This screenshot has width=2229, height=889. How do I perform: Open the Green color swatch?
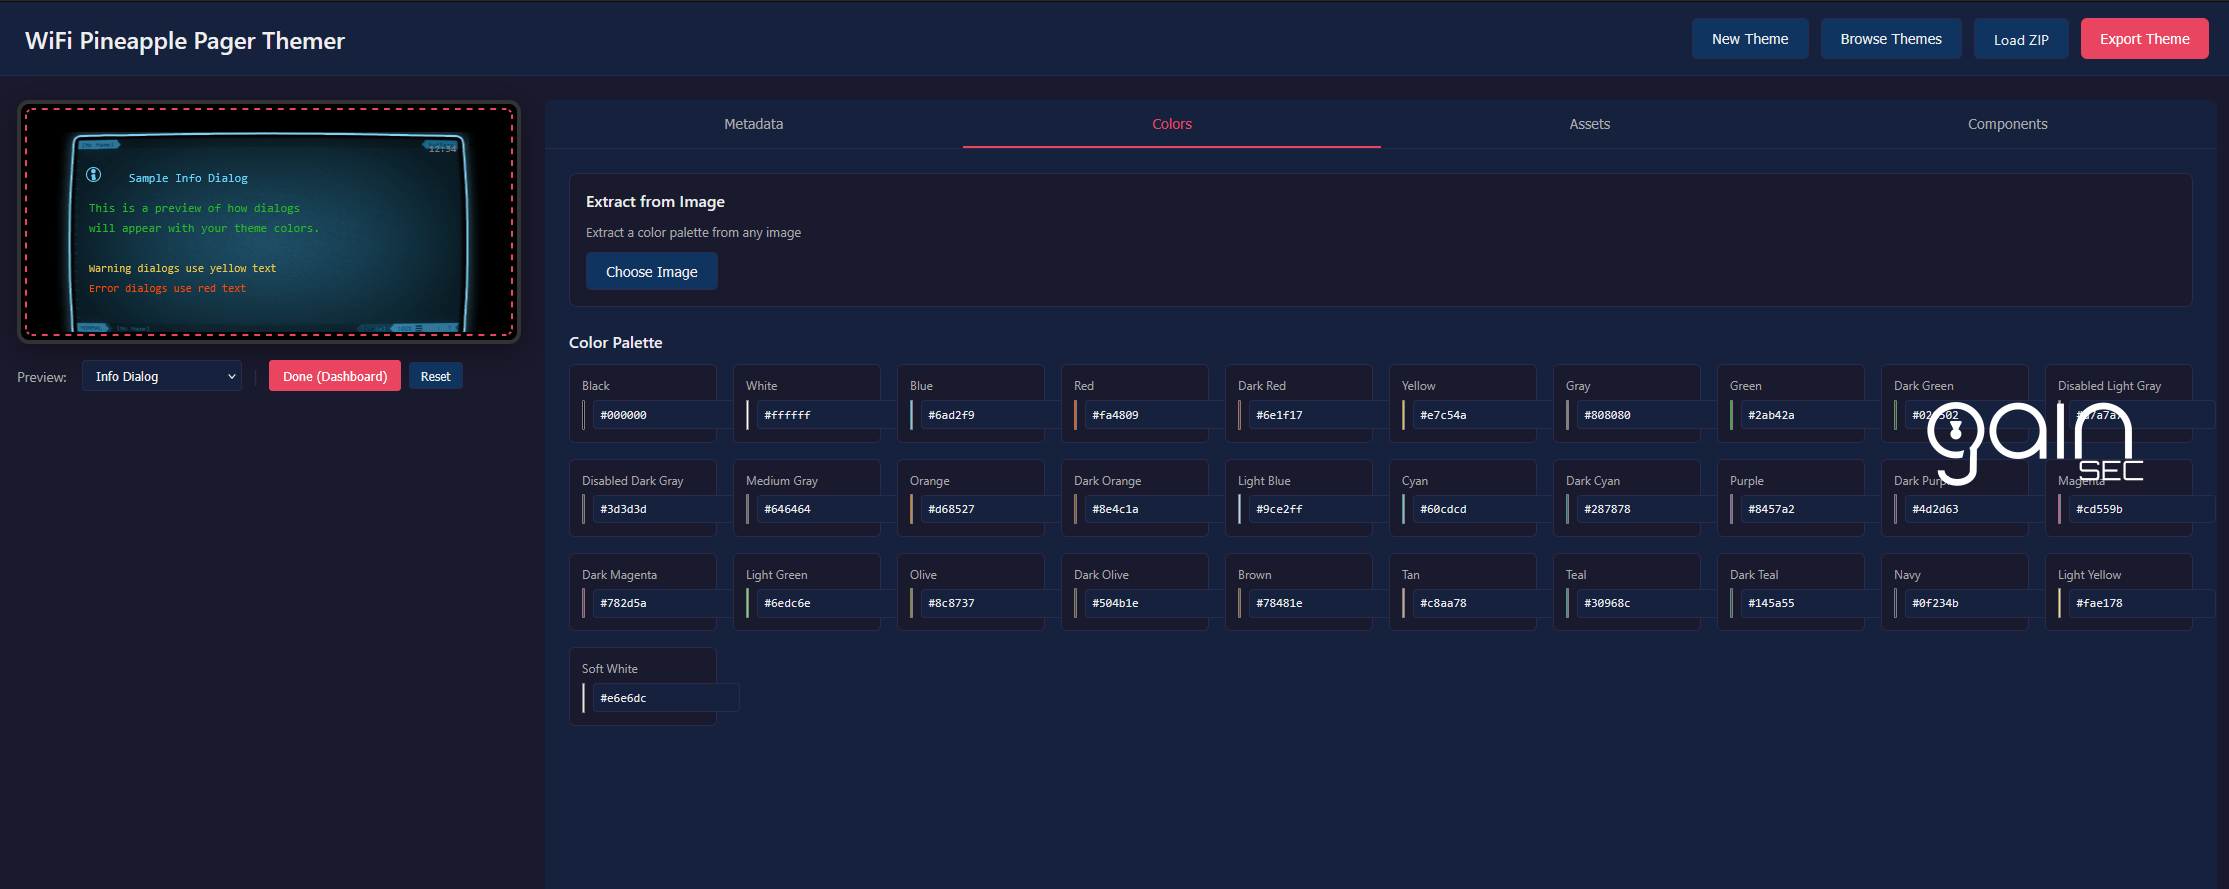click(x=1732, y=415)
